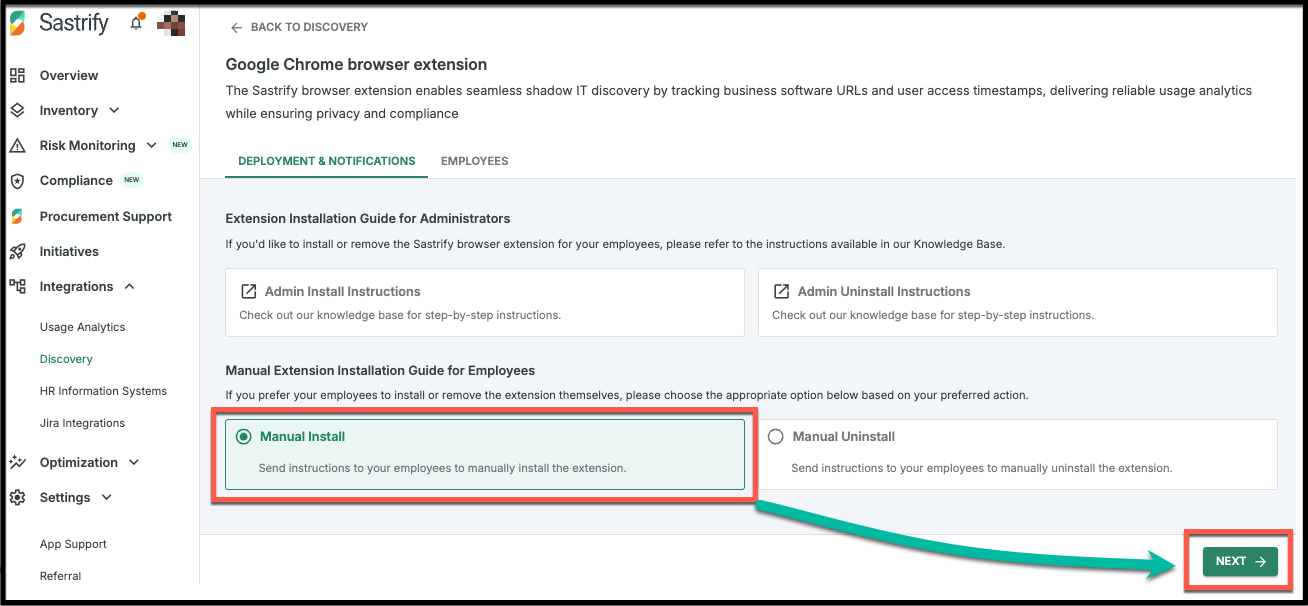Click the Settings gear icon
The image size is (1308, 606).
(17, 497)
